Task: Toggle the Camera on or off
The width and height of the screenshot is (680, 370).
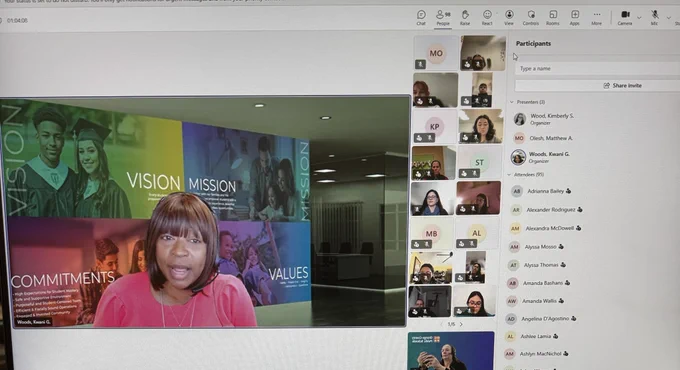Action: point(625,18)
